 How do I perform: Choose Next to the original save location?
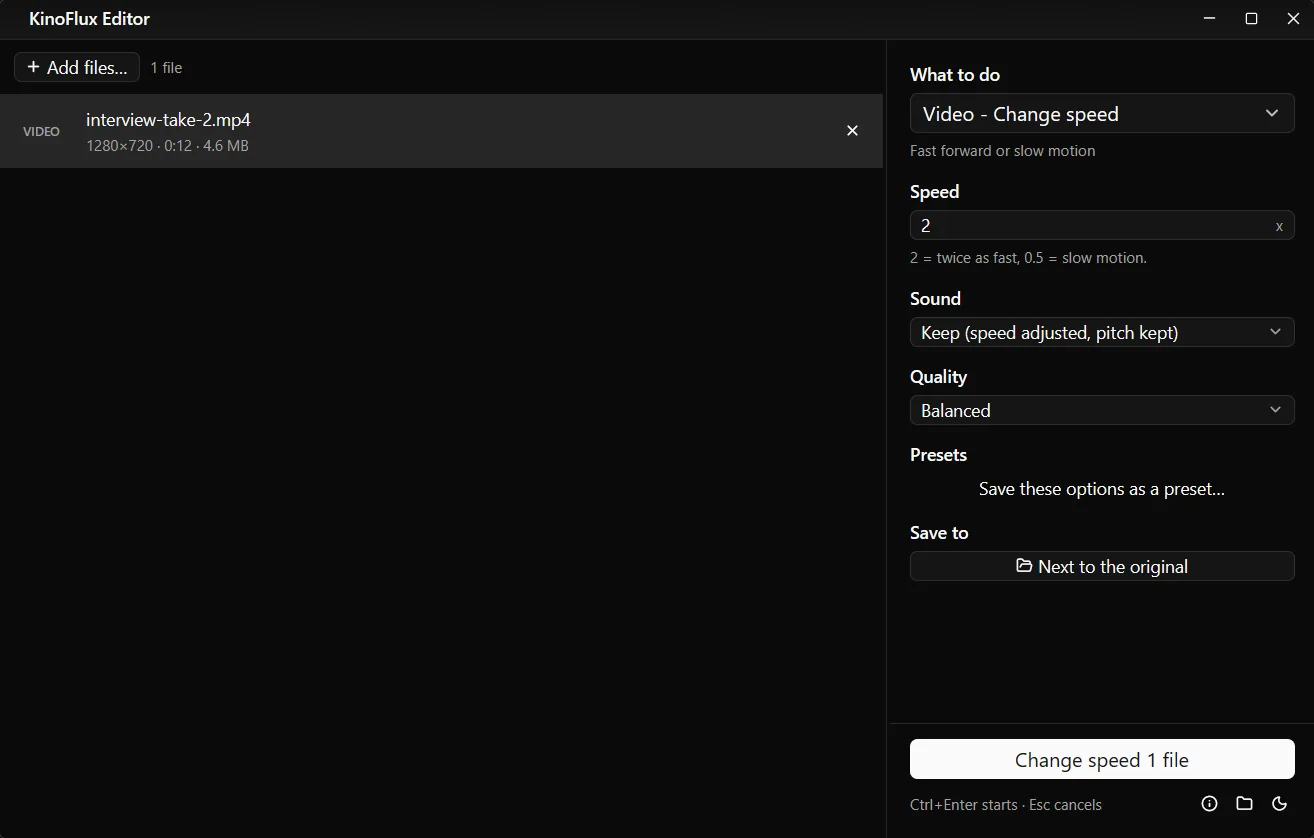[1102, 566]
